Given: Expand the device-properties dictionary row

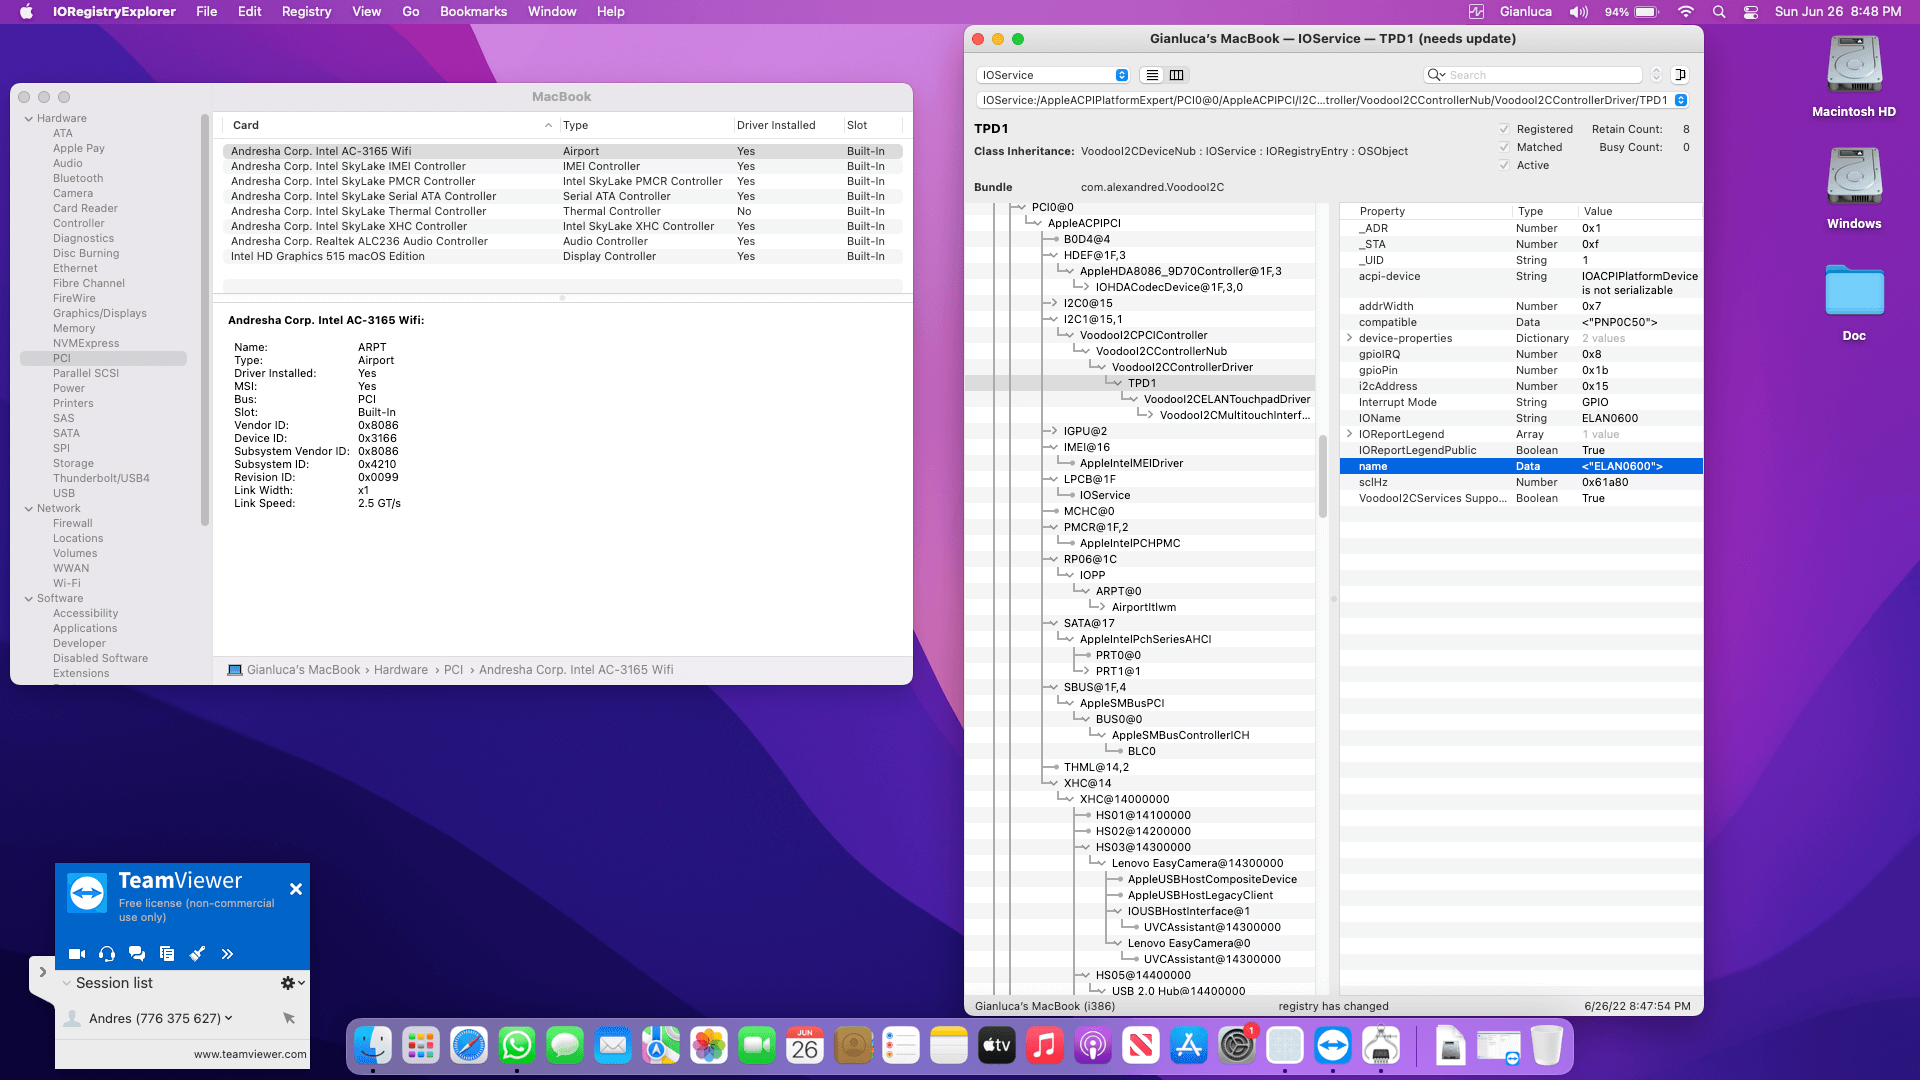Looking at the screenshot, I should pos(1350,338).
